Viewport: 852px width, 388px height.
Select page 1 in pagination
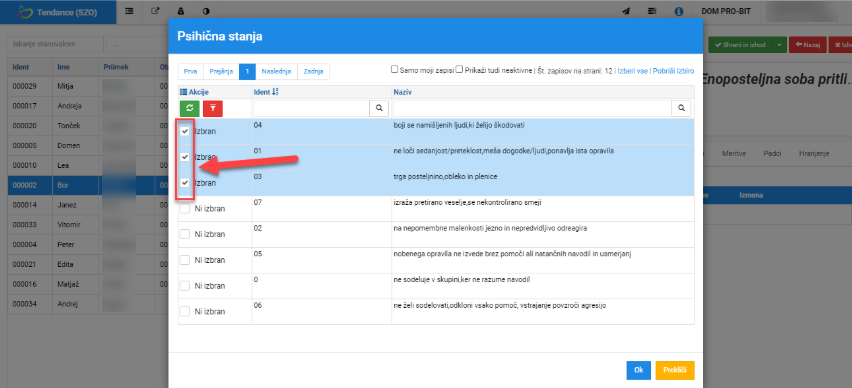247,71
